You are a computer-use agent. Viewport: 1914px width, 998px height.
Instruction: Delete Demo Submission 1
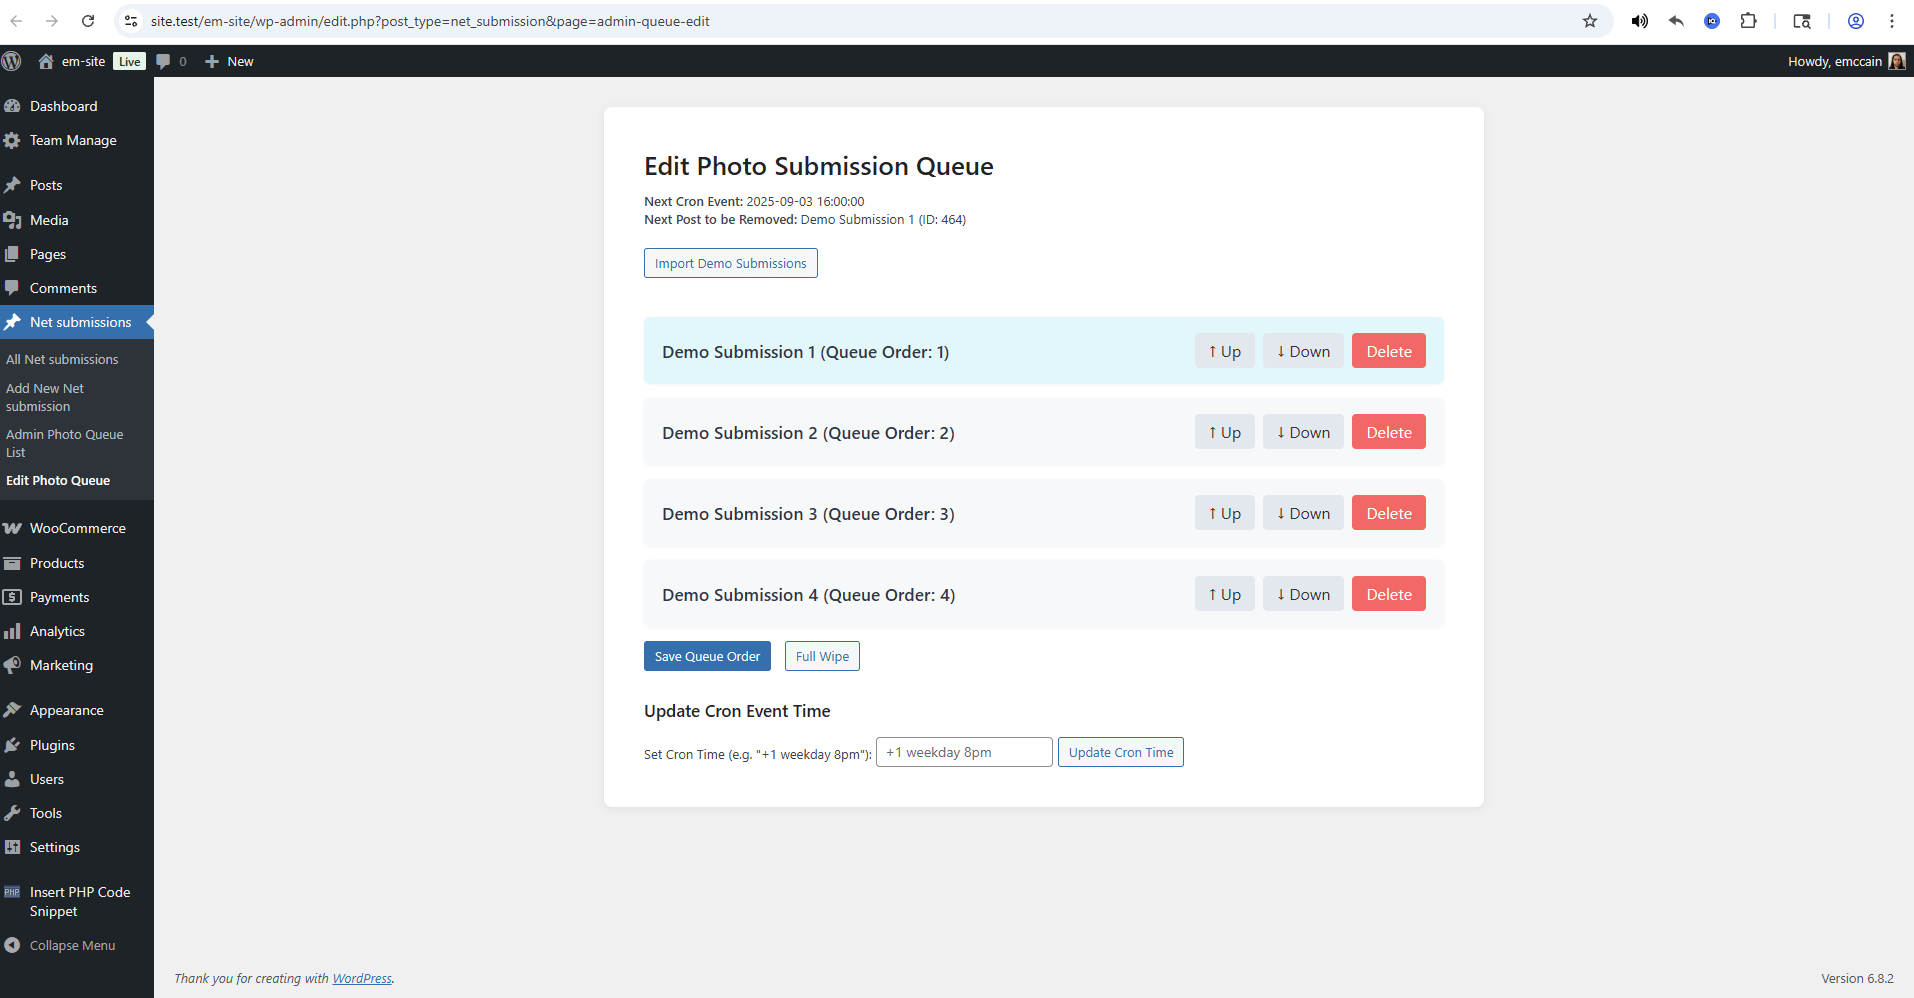[x=1389, y=351]
